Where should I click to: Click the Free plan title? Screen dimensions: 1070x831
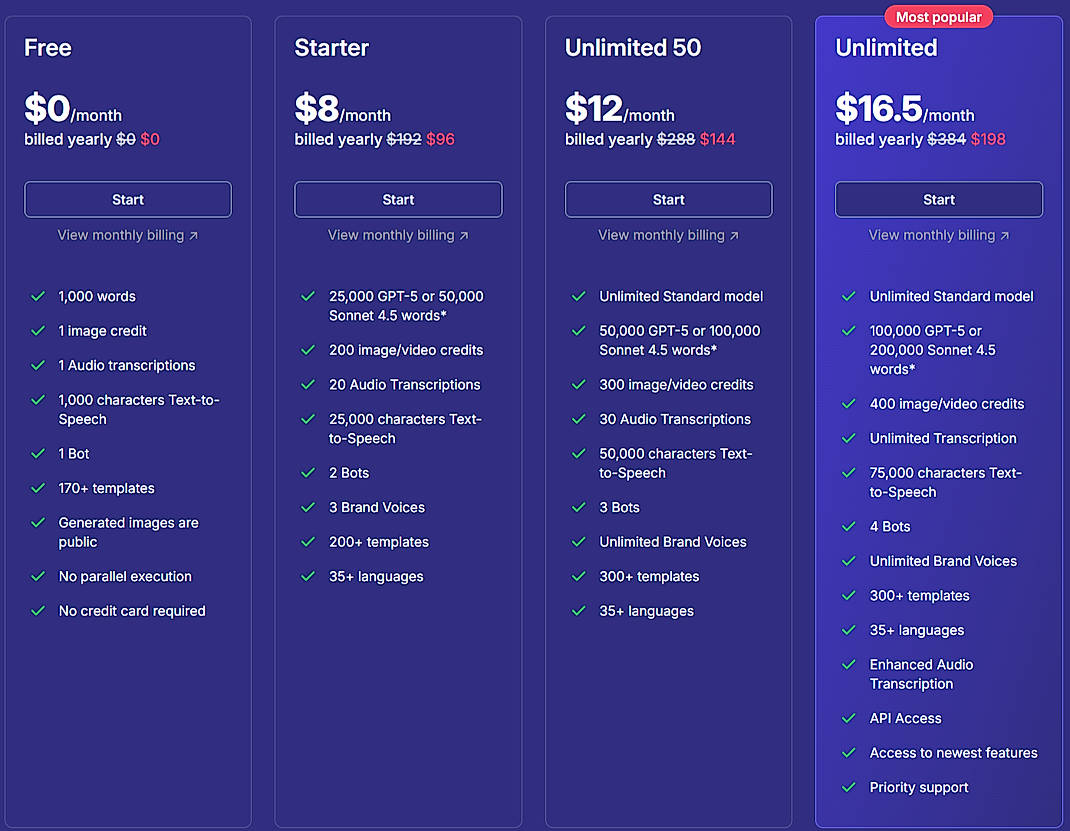(x=48, y=48)
